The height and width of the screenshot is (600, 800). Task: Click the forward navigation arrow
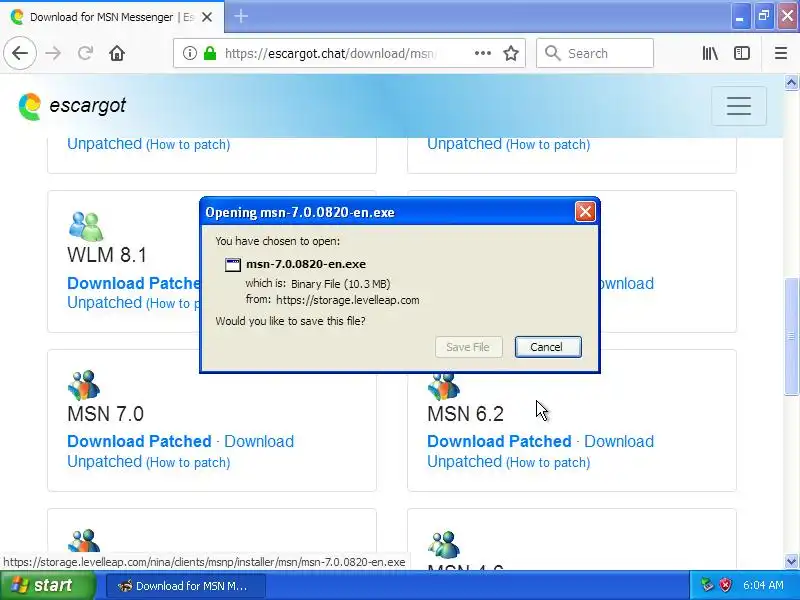click(53, 53)
